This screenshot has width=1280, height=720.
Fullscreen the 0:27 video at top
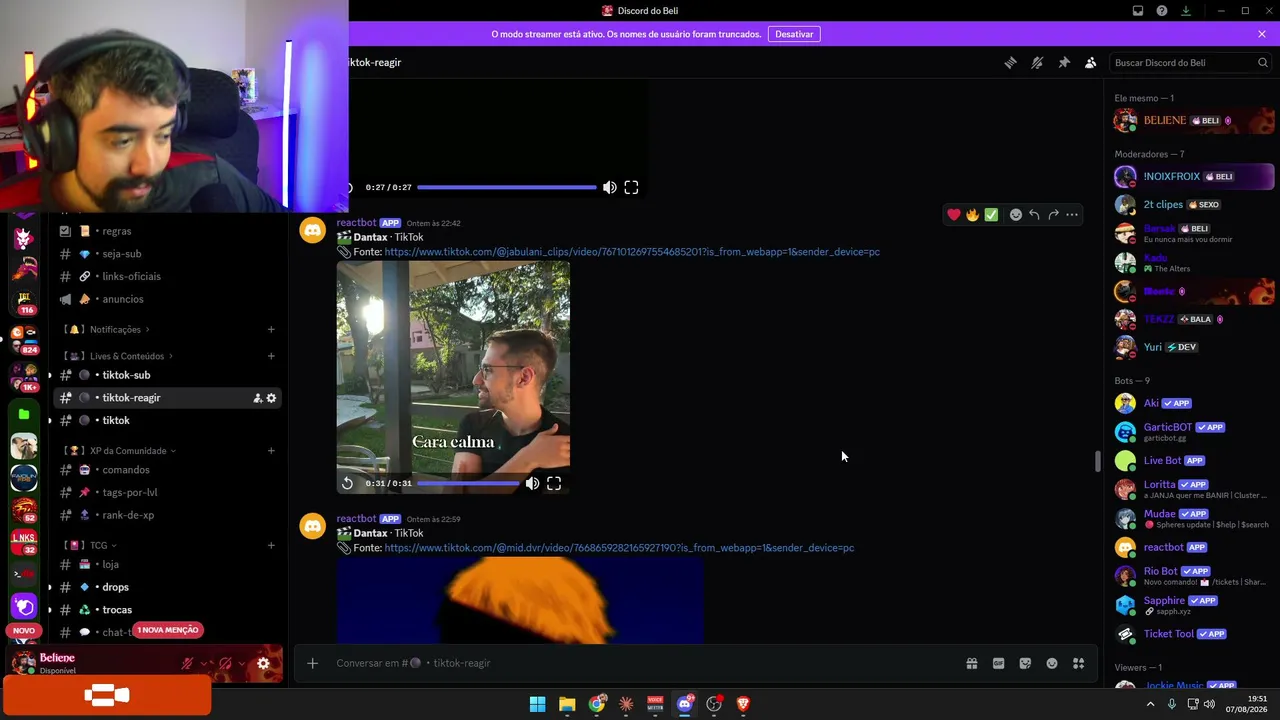point(632,187)
